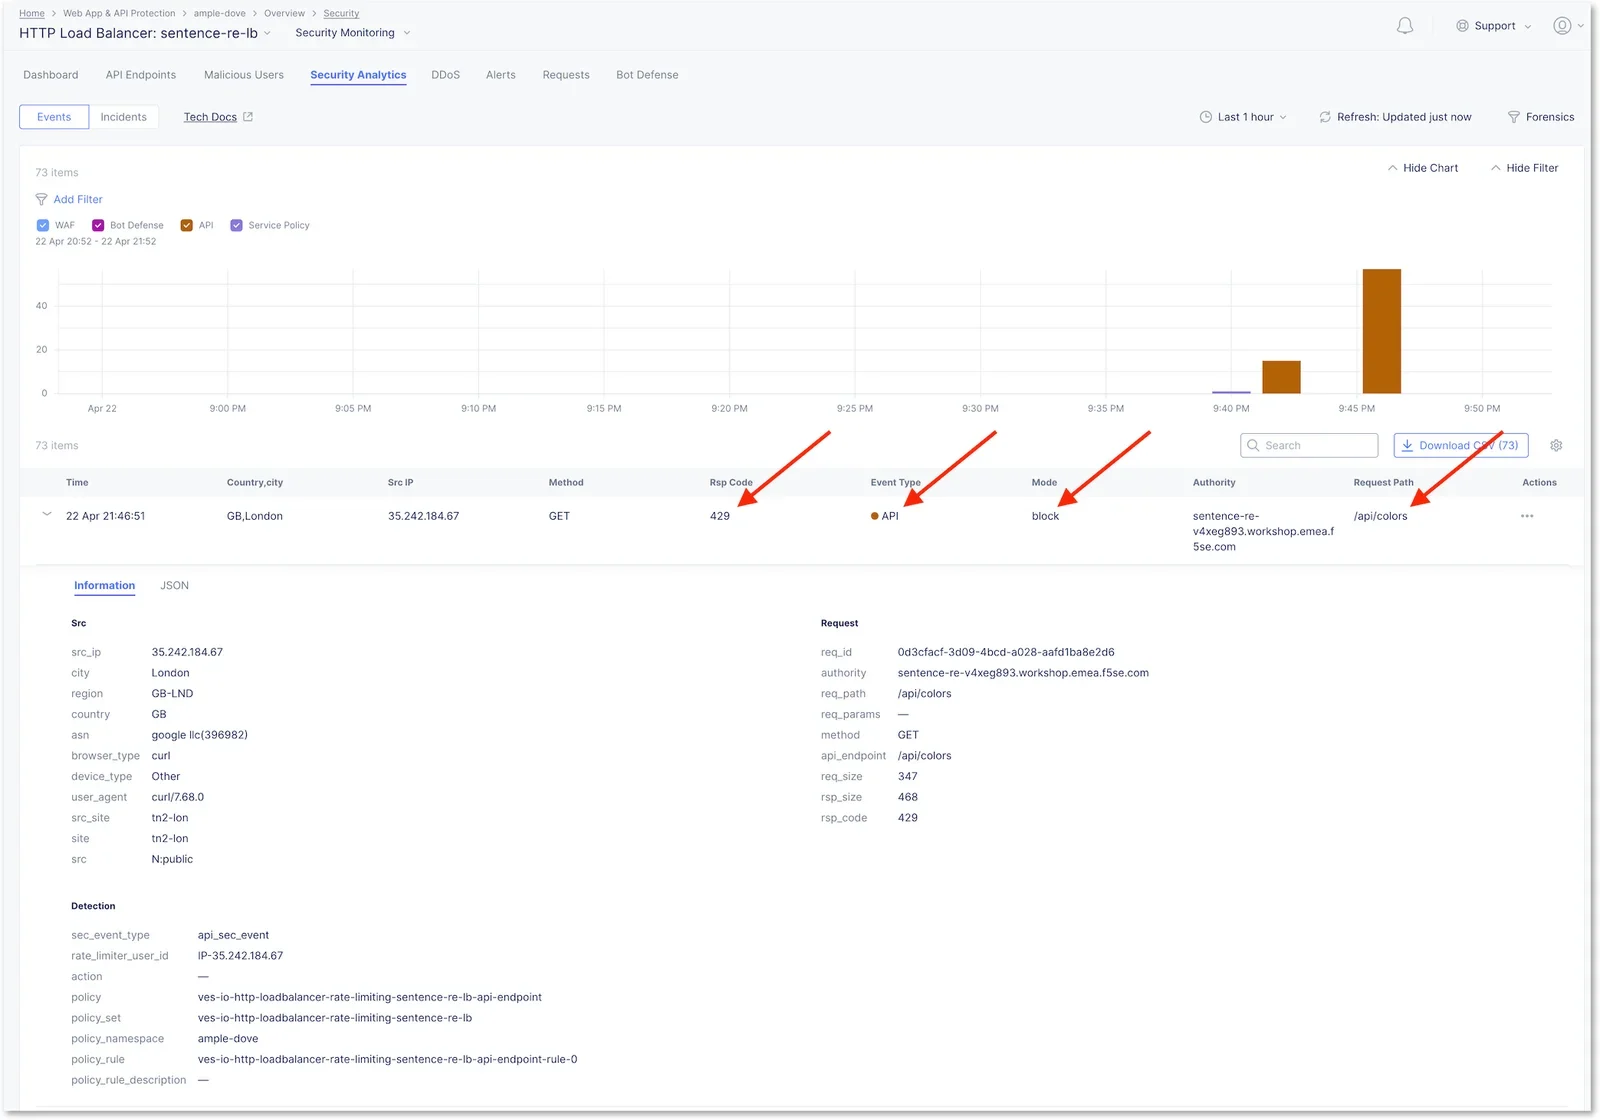Click the clock icon for time range
Viewport: 1600px width, 1120px height.
tap(1206, 117)
